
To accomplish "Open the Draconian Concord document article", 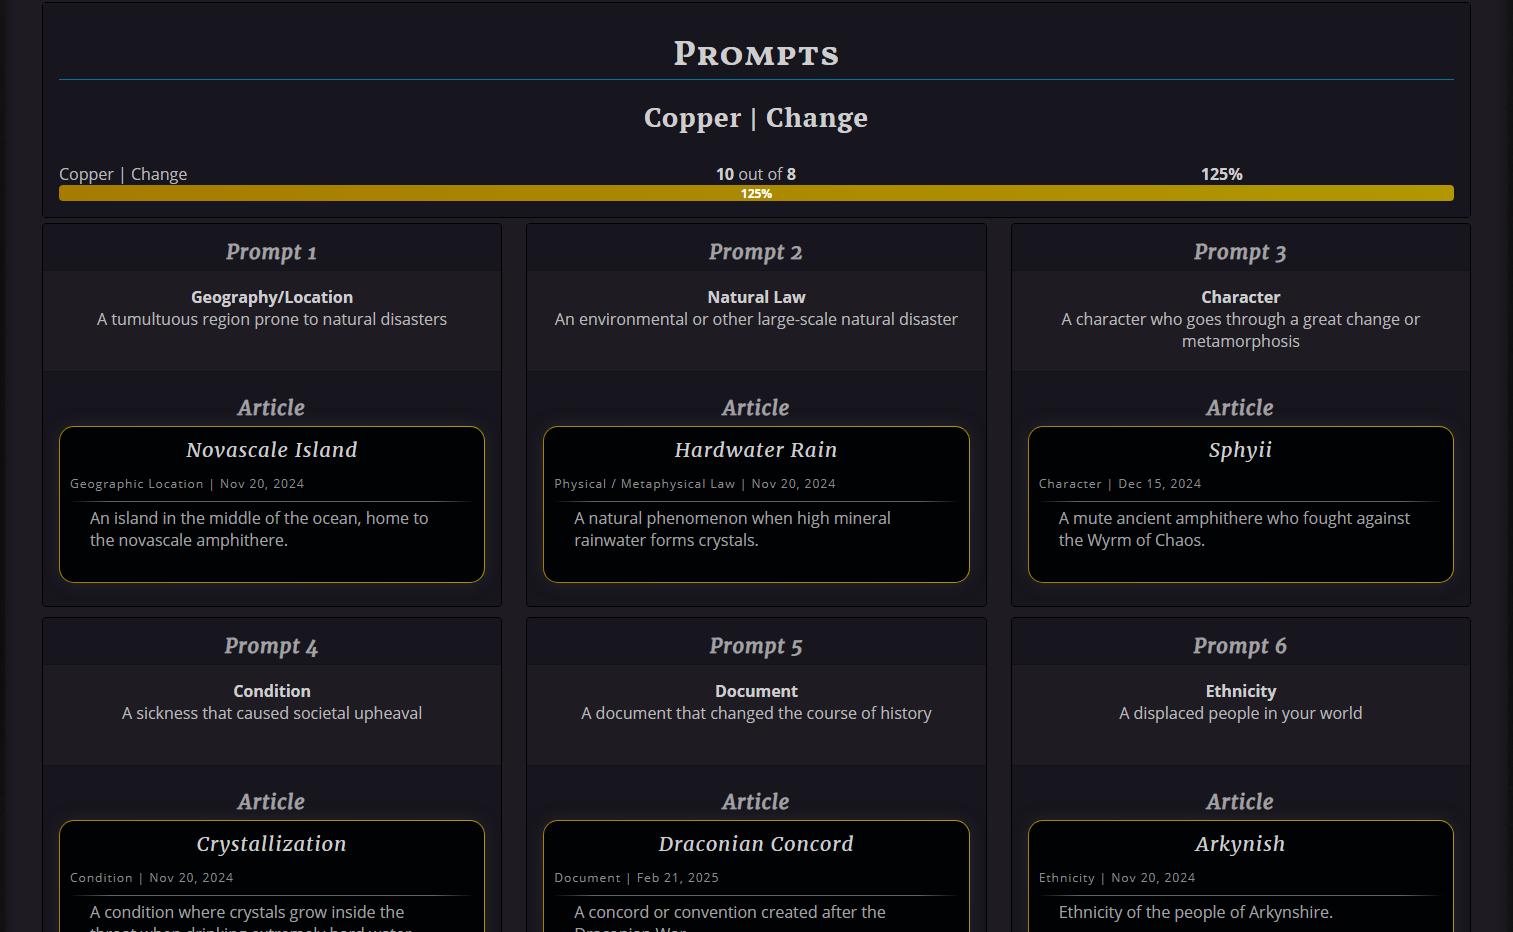I will (755, 844).
